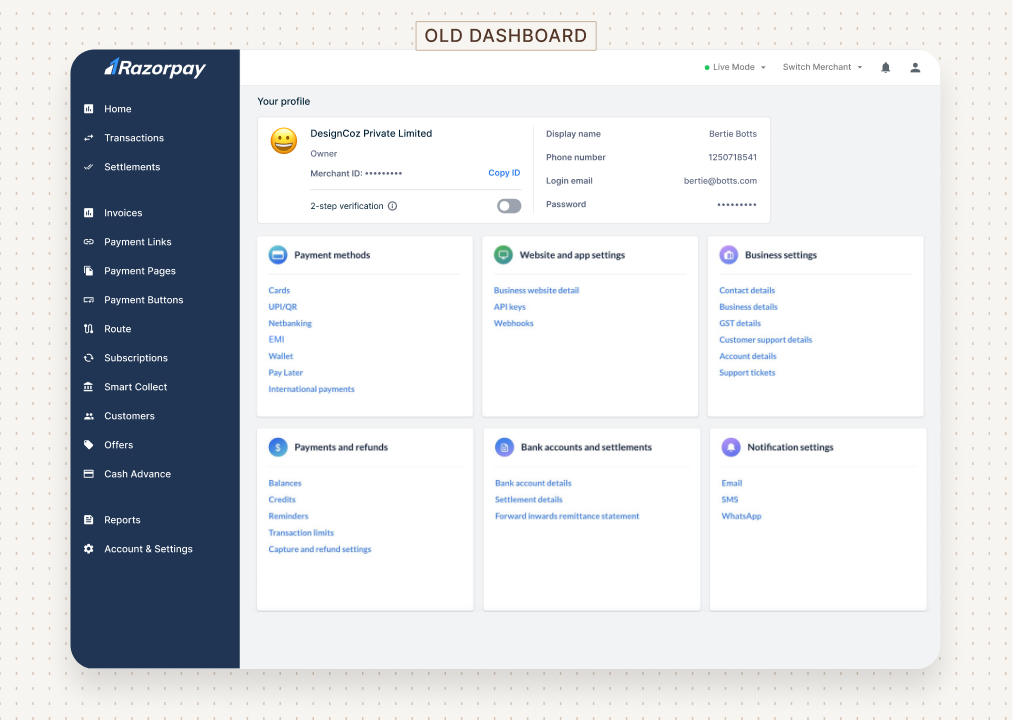Open Business website detail link
Viewport: 1013px width, 720px height.
(x=536, y=290)
